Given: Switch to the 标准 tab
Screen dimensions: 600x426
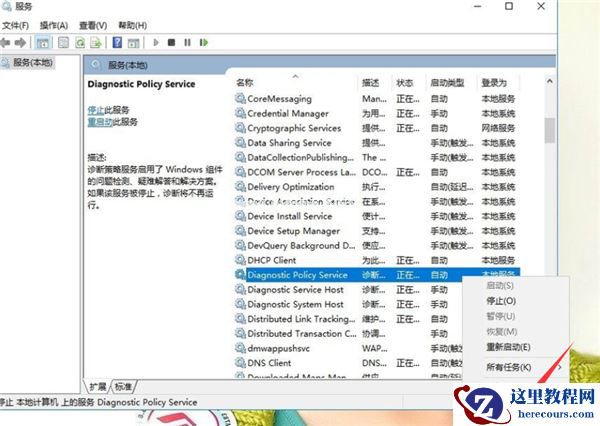Looking at the screenshot, I should pos(123,387).
